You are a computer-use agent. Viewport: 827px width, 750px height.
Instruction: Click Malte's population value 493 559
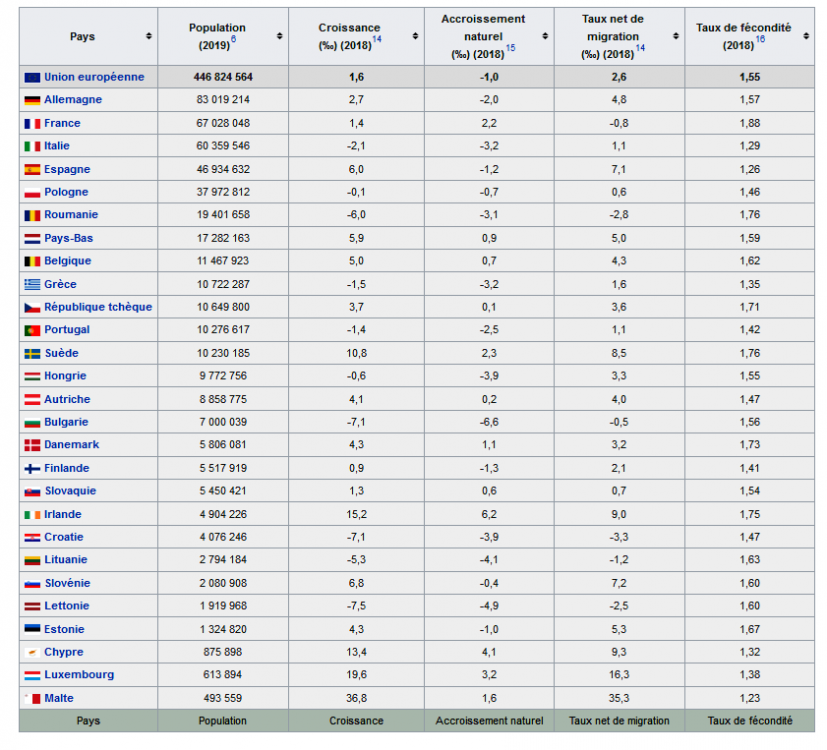(x=223, y=698)
